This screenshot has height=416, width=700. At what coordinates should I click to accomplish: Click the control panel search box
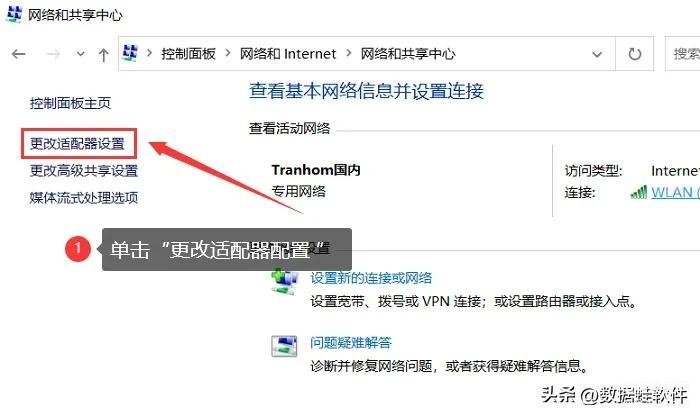pyautogui.click(x=683, y=54)
